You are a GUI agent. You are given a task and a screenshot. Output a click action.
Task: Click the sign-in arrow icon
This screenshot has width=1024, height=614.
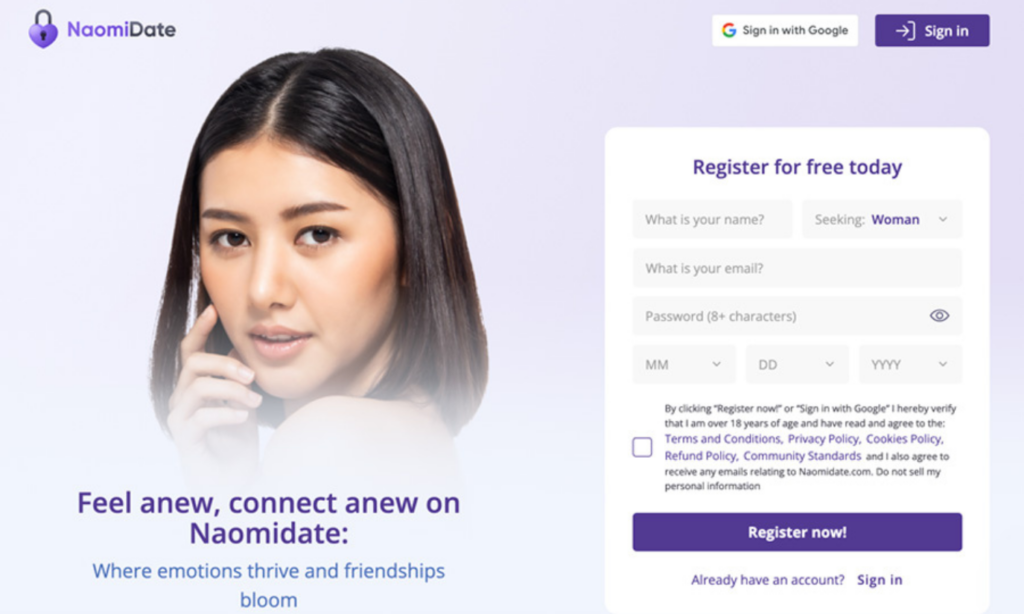(905, 31)
